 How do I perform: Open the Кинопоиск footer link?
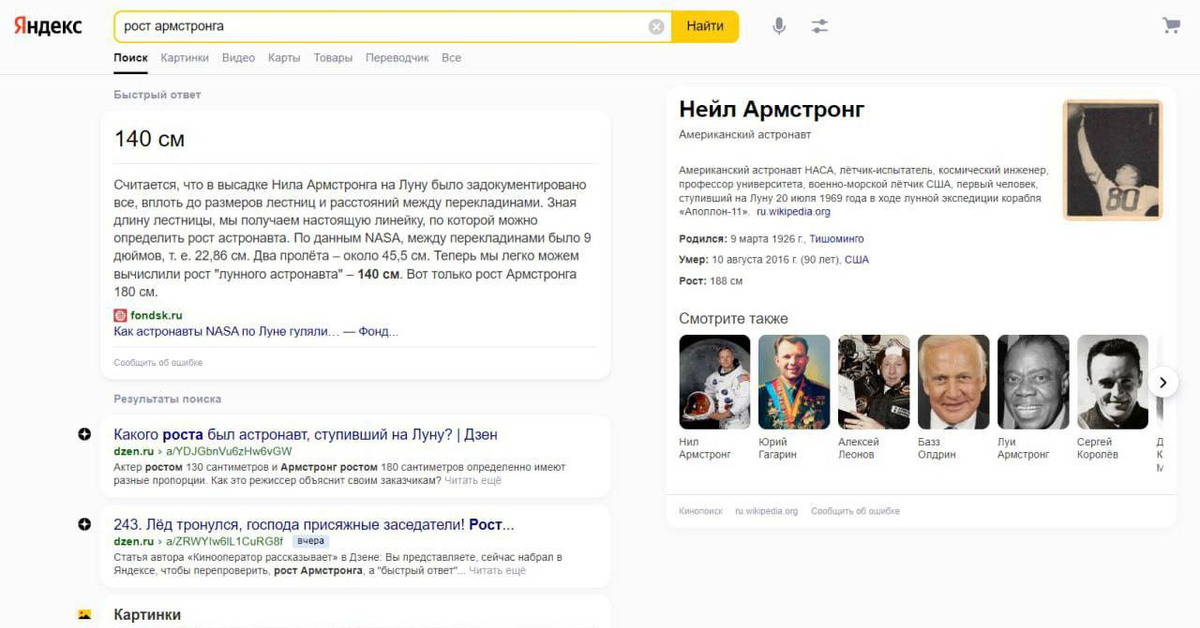click(700, 511)
